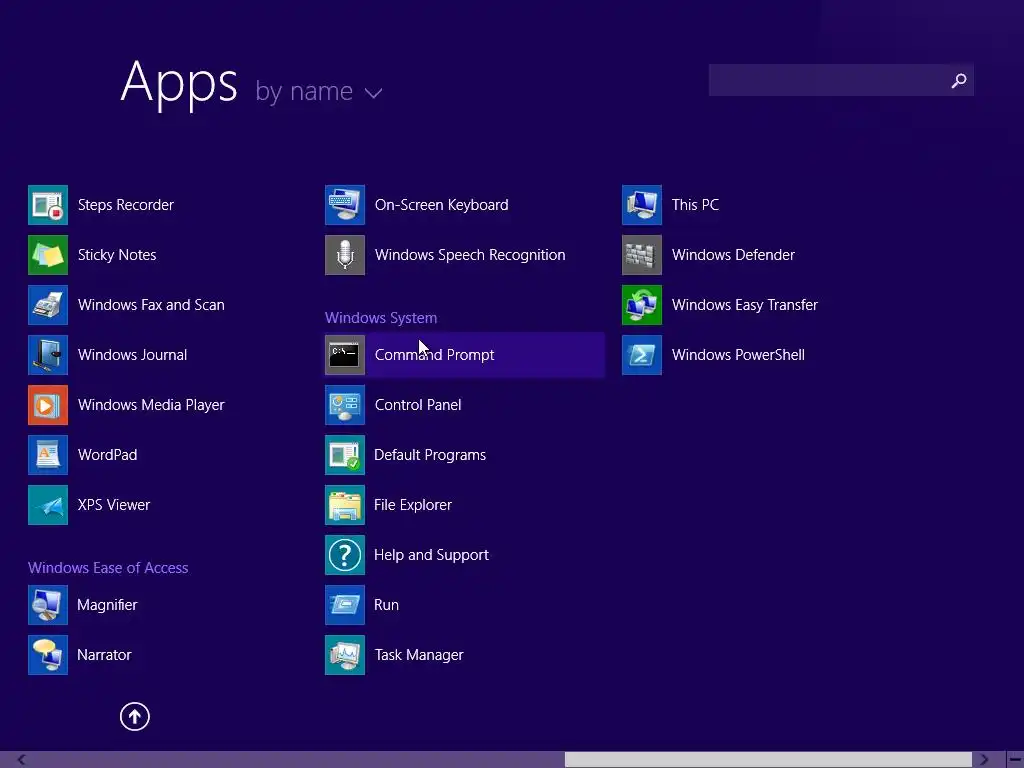Click the 'Windows Media Player' label

point(151,405)
